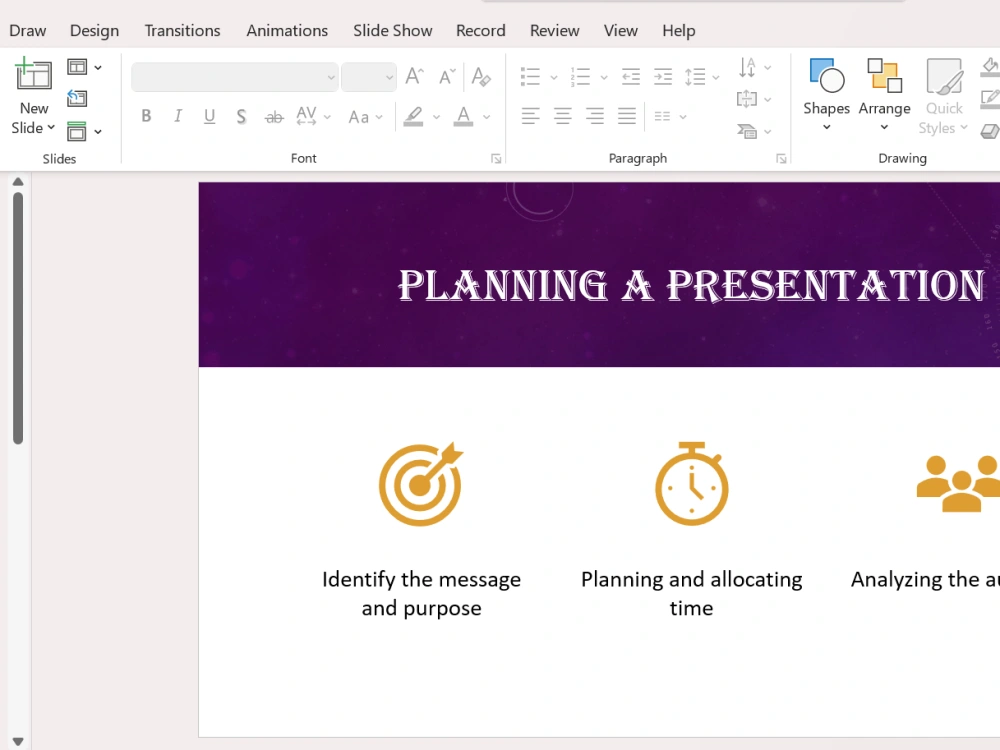Screen dimensions: 1000x750
Task: Go to the Animations tab
Action: (287, 31)
